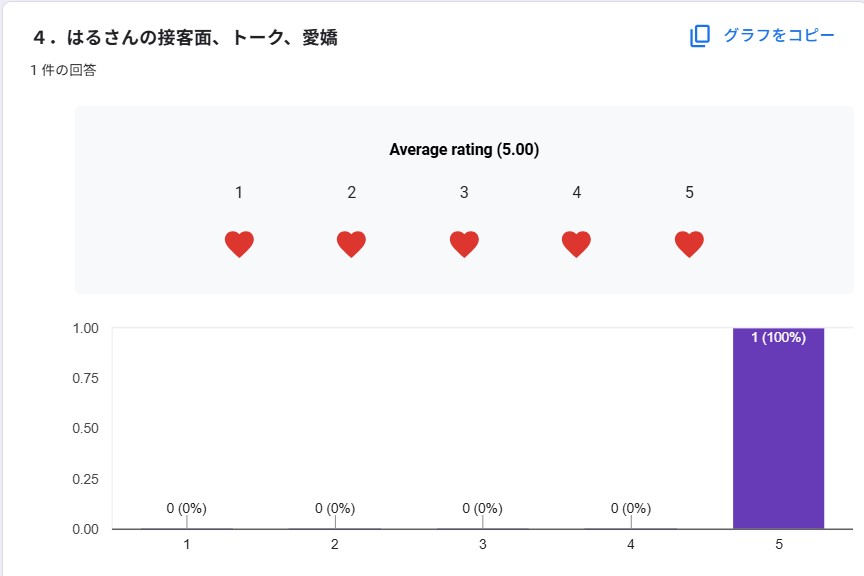
Task: Click the third heart under rating 3
Action: [464, 244]
